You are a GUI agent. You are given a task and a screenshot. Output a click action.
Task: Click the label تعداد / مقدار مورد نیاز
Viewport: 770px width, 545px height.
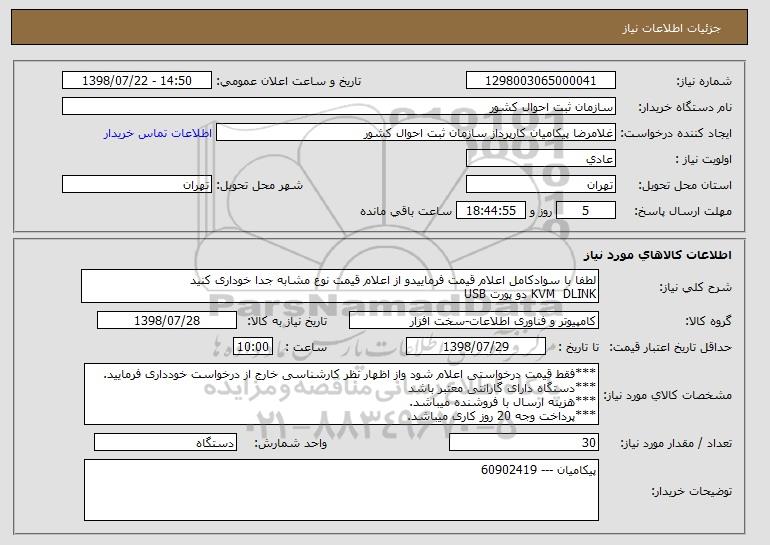click(x=676, y=444)
